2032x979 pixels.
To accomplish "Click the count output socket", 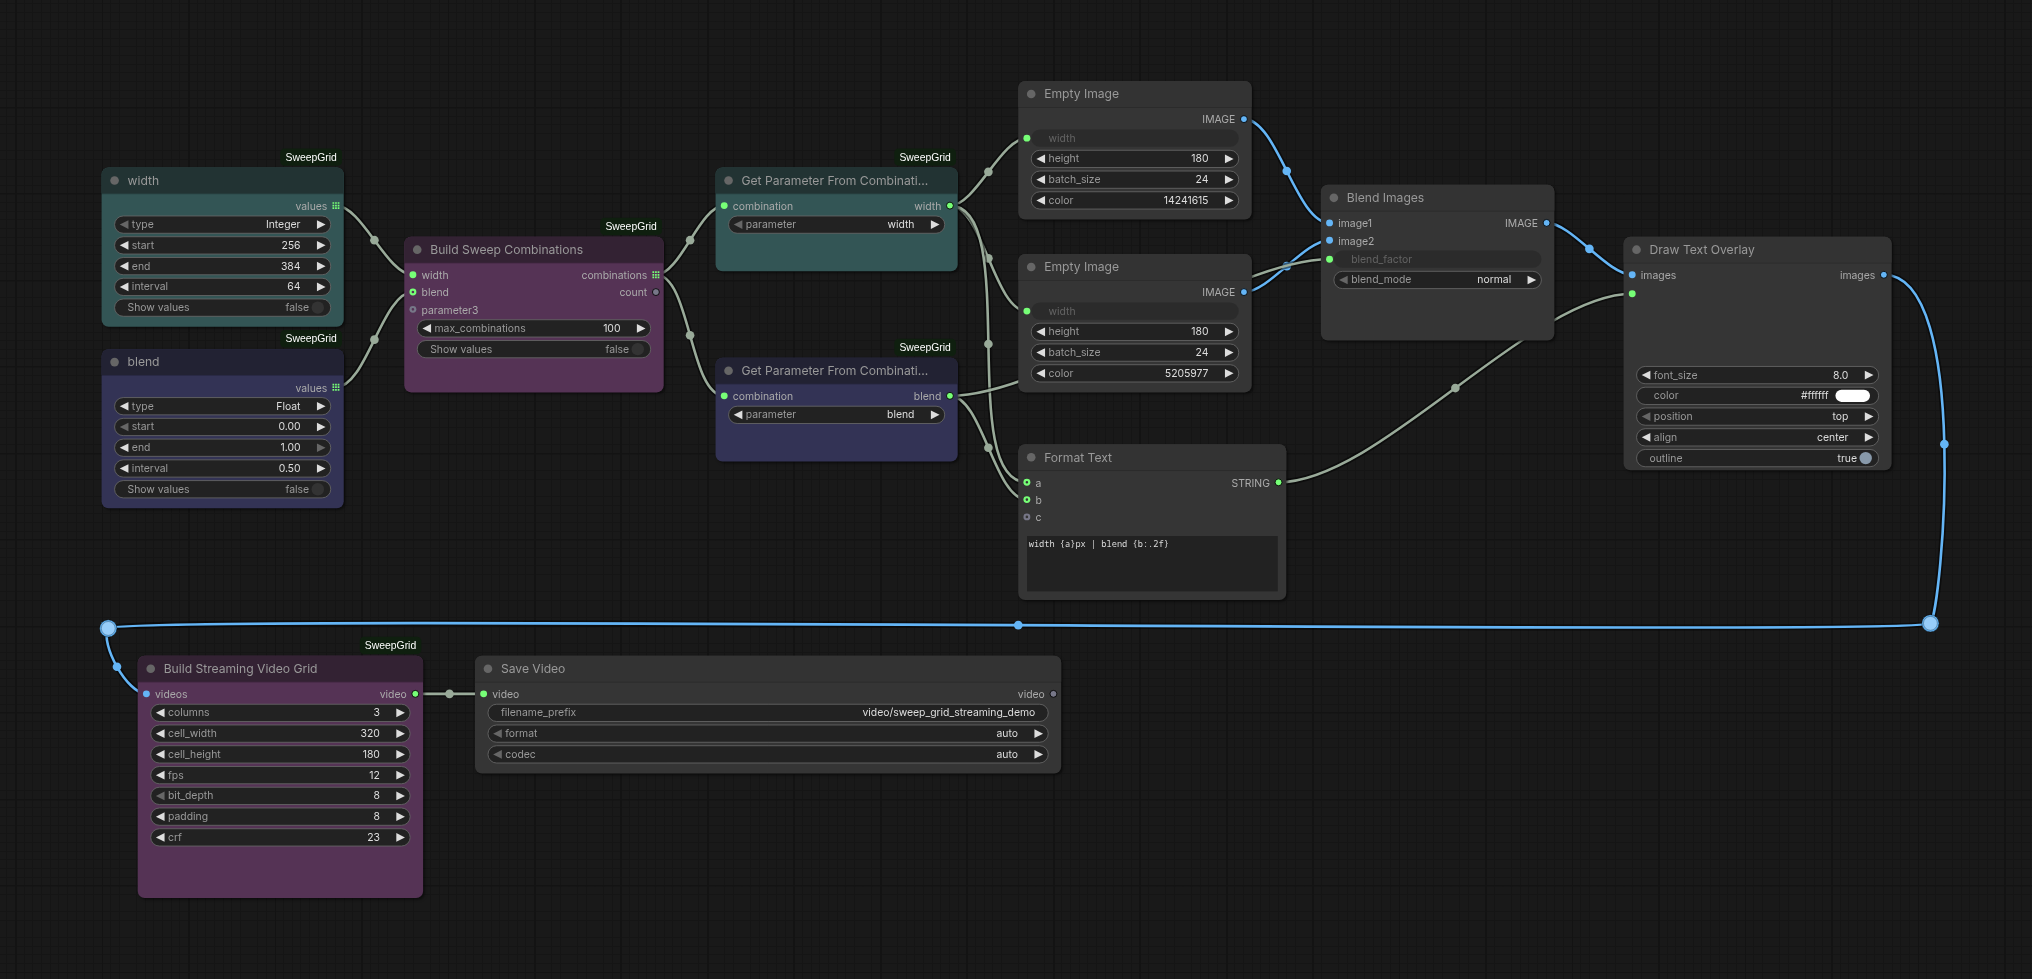I will (x=656, y=292).
